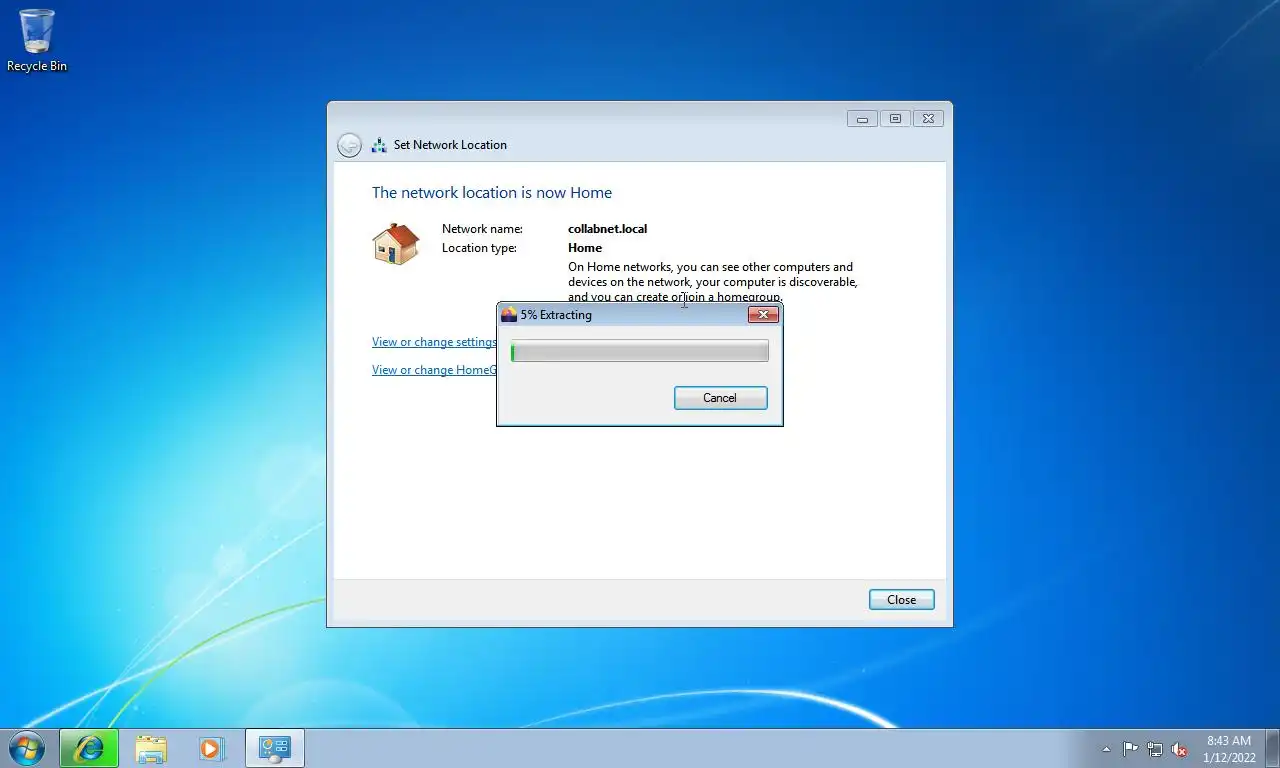The height and width of the screenshot is (768, 1280).
Task: Open View or change settings link
Action: [434, 342]
